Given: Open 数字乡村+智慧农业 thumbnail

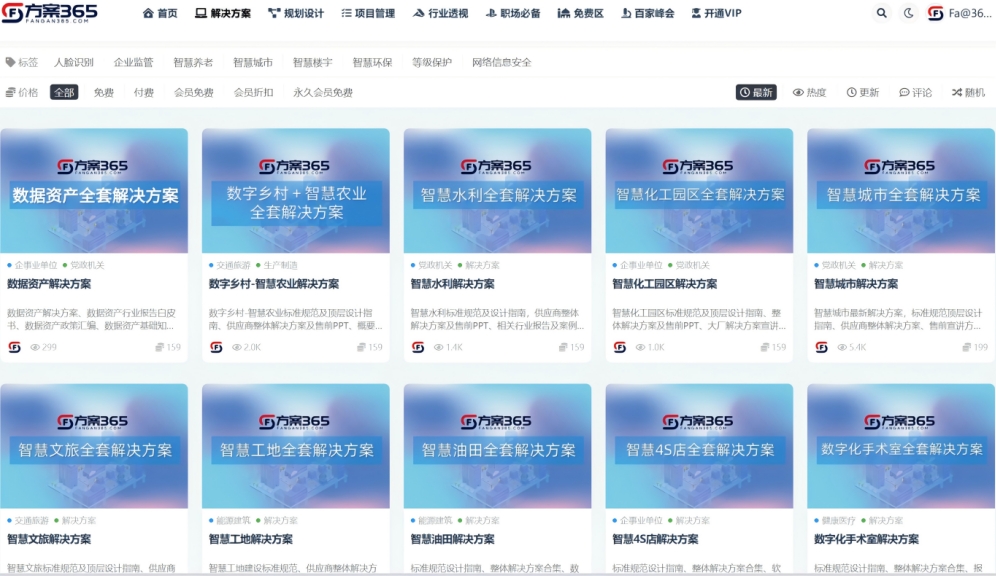Looking at the screenshot, I should pyautogui.click(x=296, y=191).
